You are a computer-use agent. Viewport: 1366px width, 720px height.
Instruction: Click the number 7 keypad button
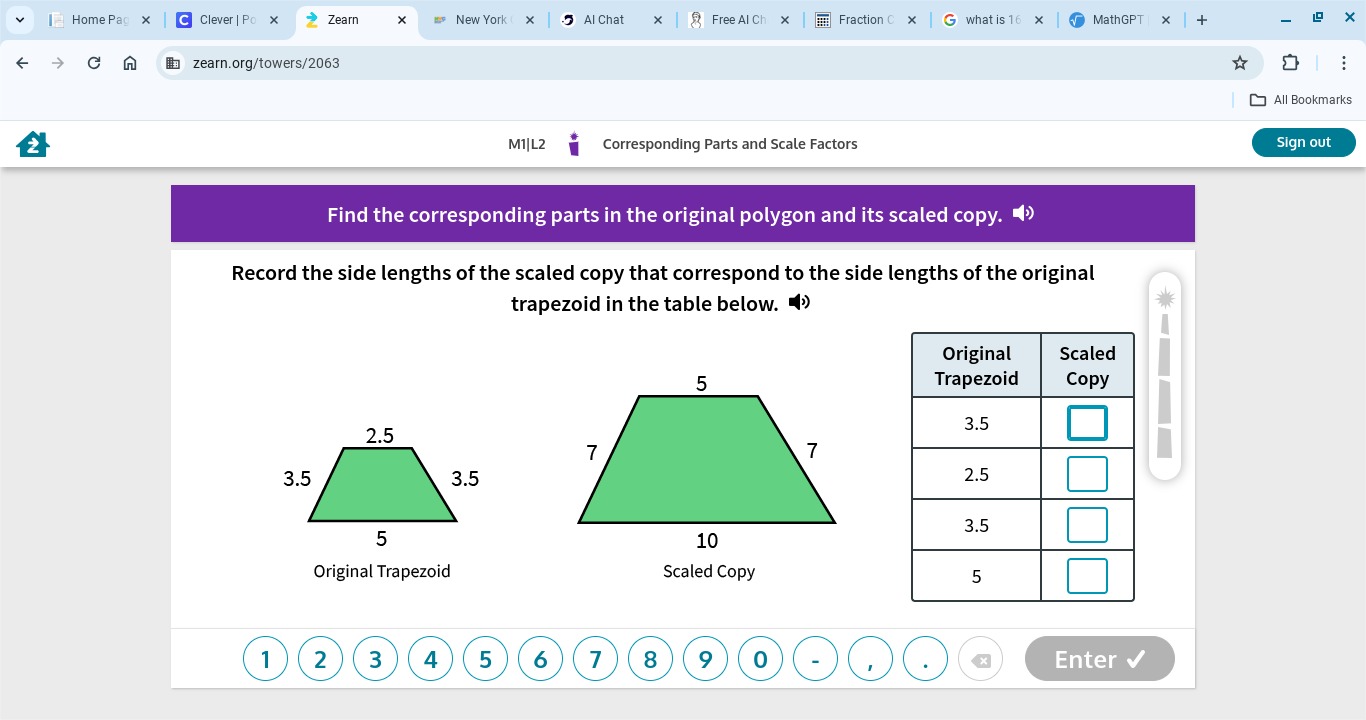pyautogui.click(x=595, y=660)
